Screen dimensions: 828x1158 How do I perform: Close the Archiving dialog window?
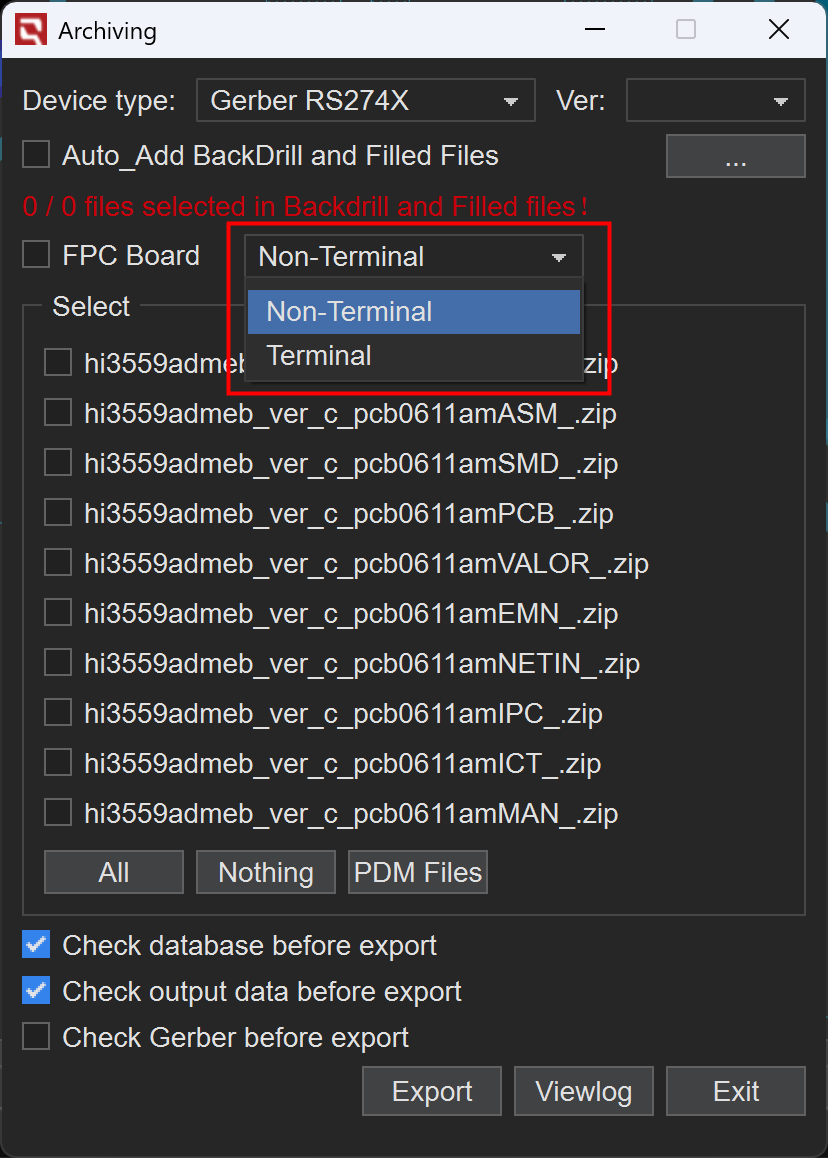(778, 30)
